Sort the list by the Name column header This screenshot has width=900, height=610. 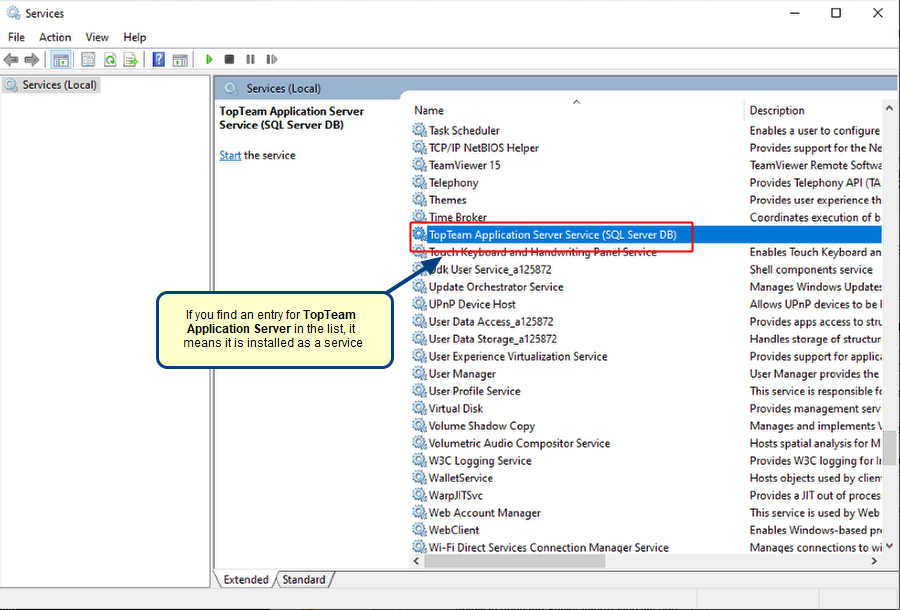point(576,110)
